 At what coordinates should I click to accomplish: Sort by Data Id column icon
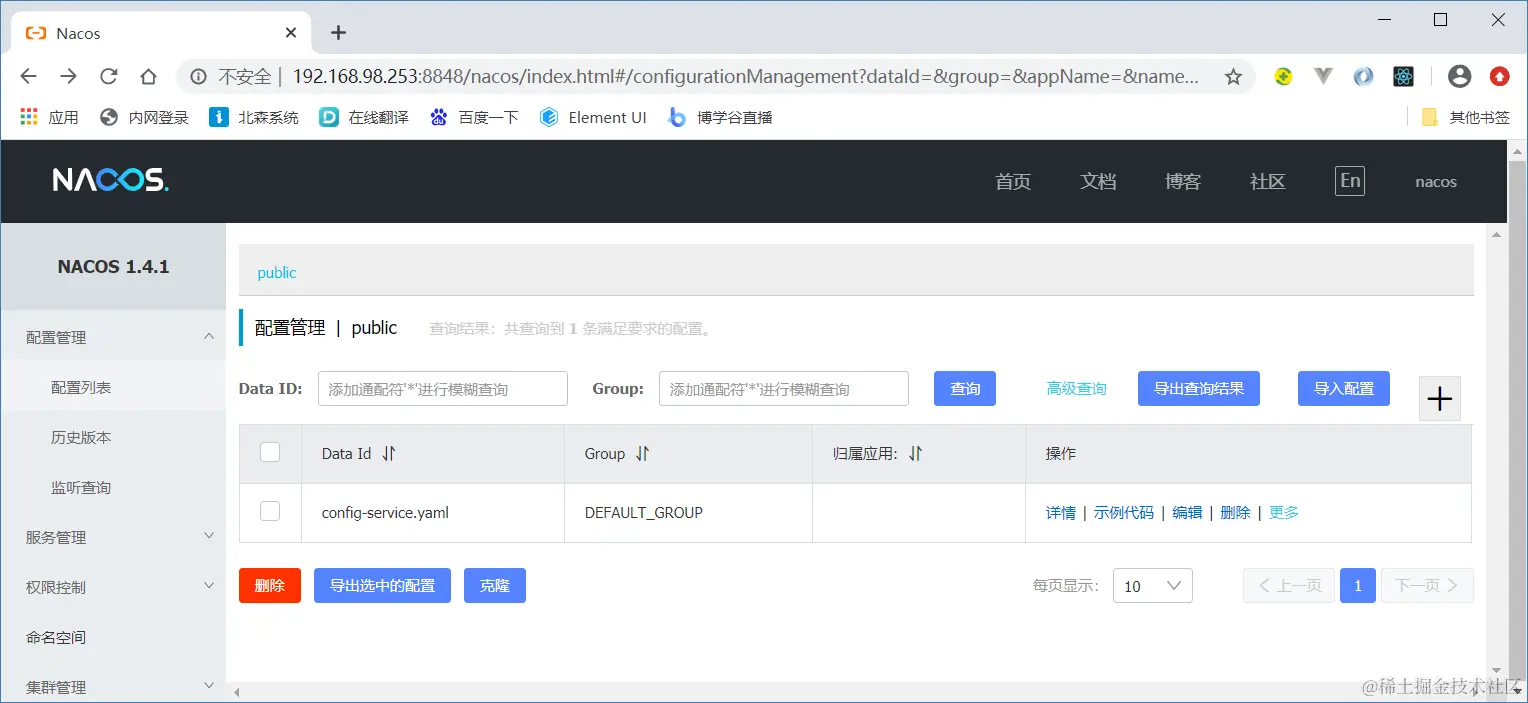tap(389, 453)
